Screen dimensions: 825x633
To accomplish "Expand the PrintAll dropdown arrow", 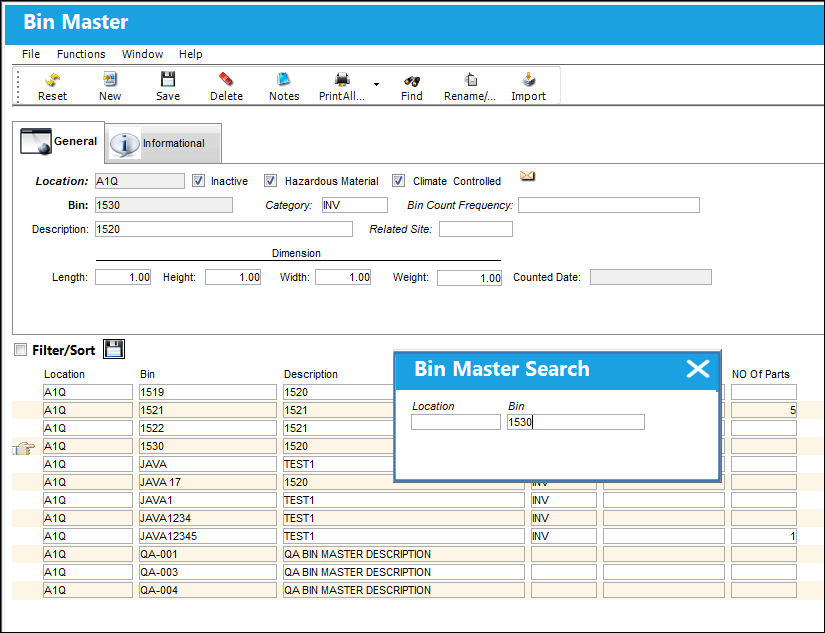I will click(376, 84).
